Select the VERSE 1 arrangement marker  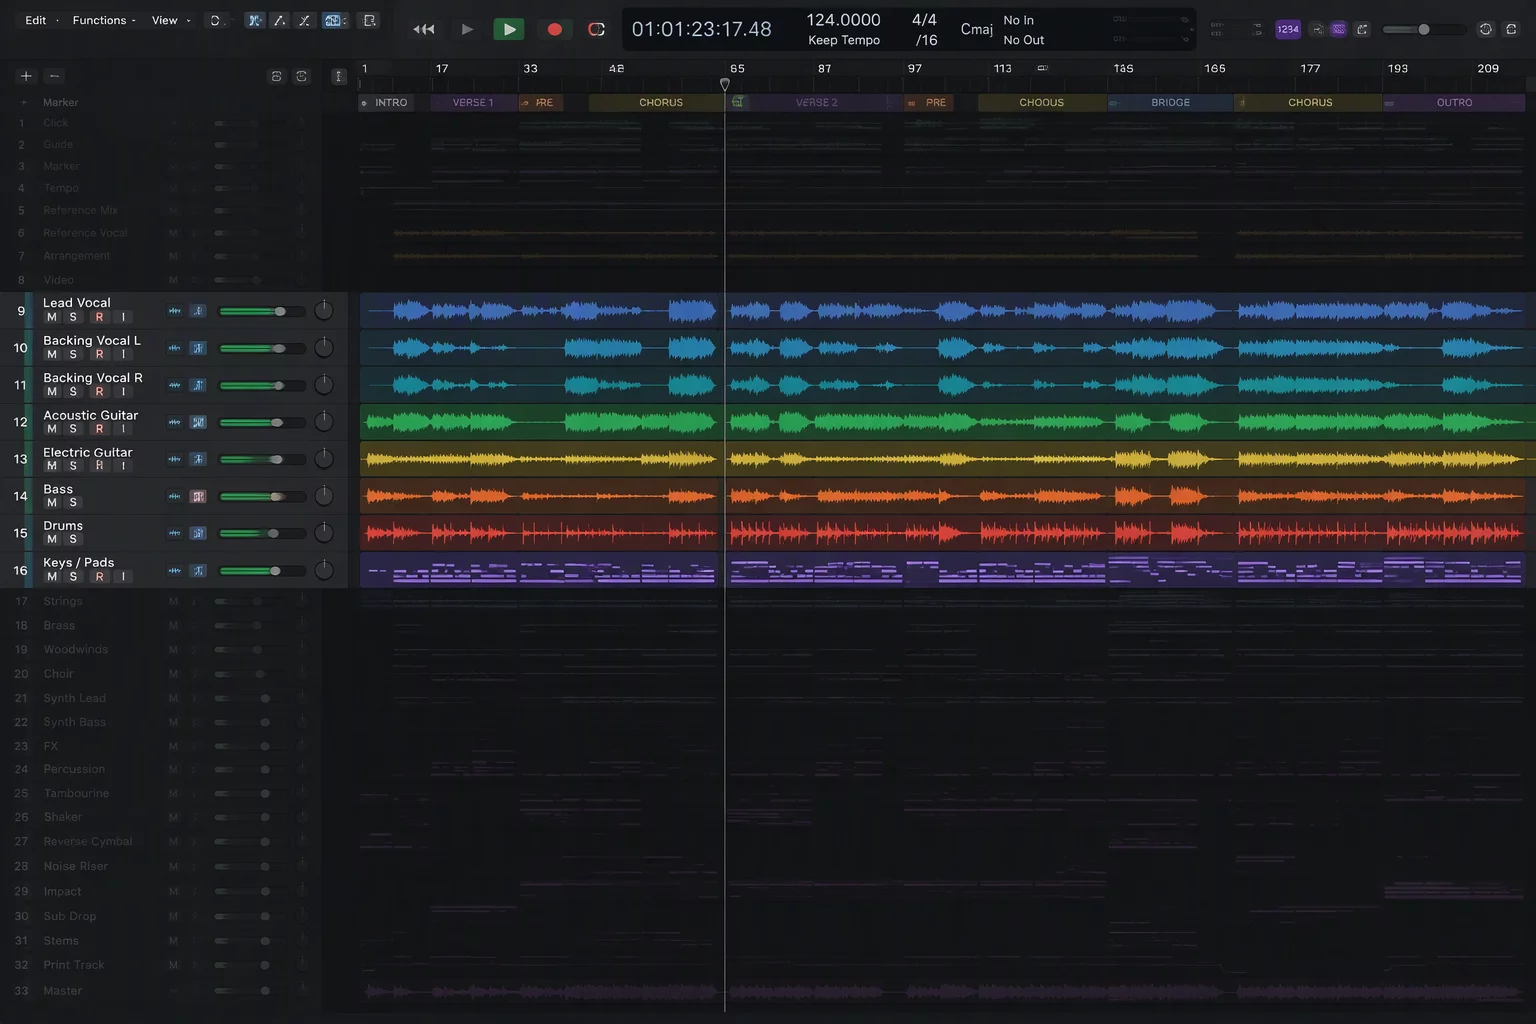(474, 102)
